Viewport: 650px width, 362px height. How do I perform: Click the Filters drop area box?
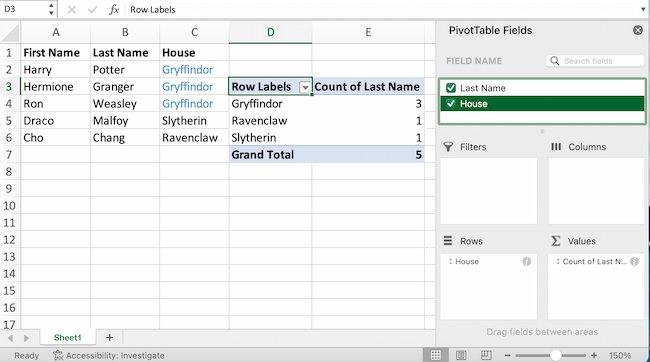(x=488, y=191)
